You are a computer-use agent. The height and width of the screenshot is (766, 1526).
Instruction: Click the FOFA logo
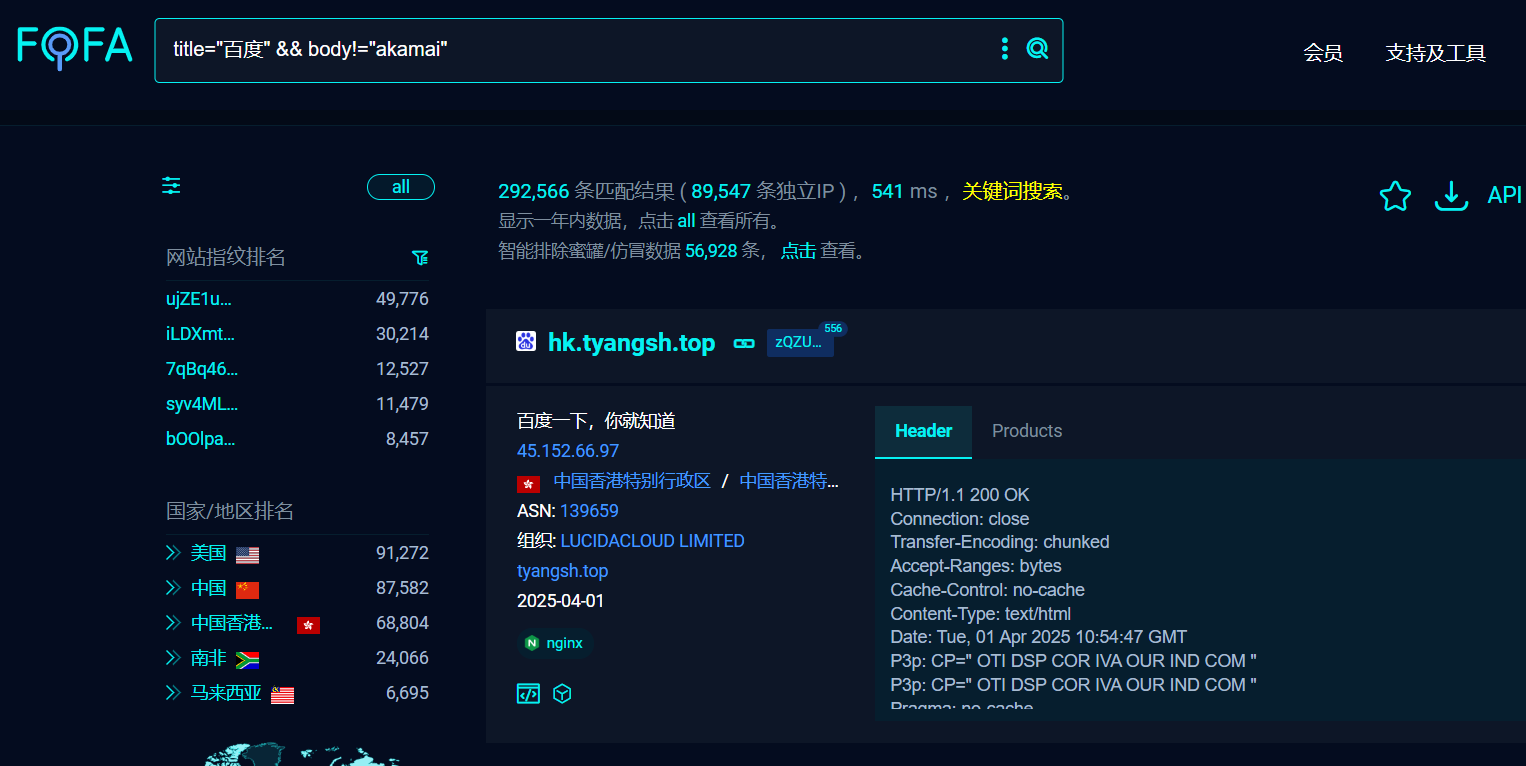pyautogui.click(x=75, y=47)
